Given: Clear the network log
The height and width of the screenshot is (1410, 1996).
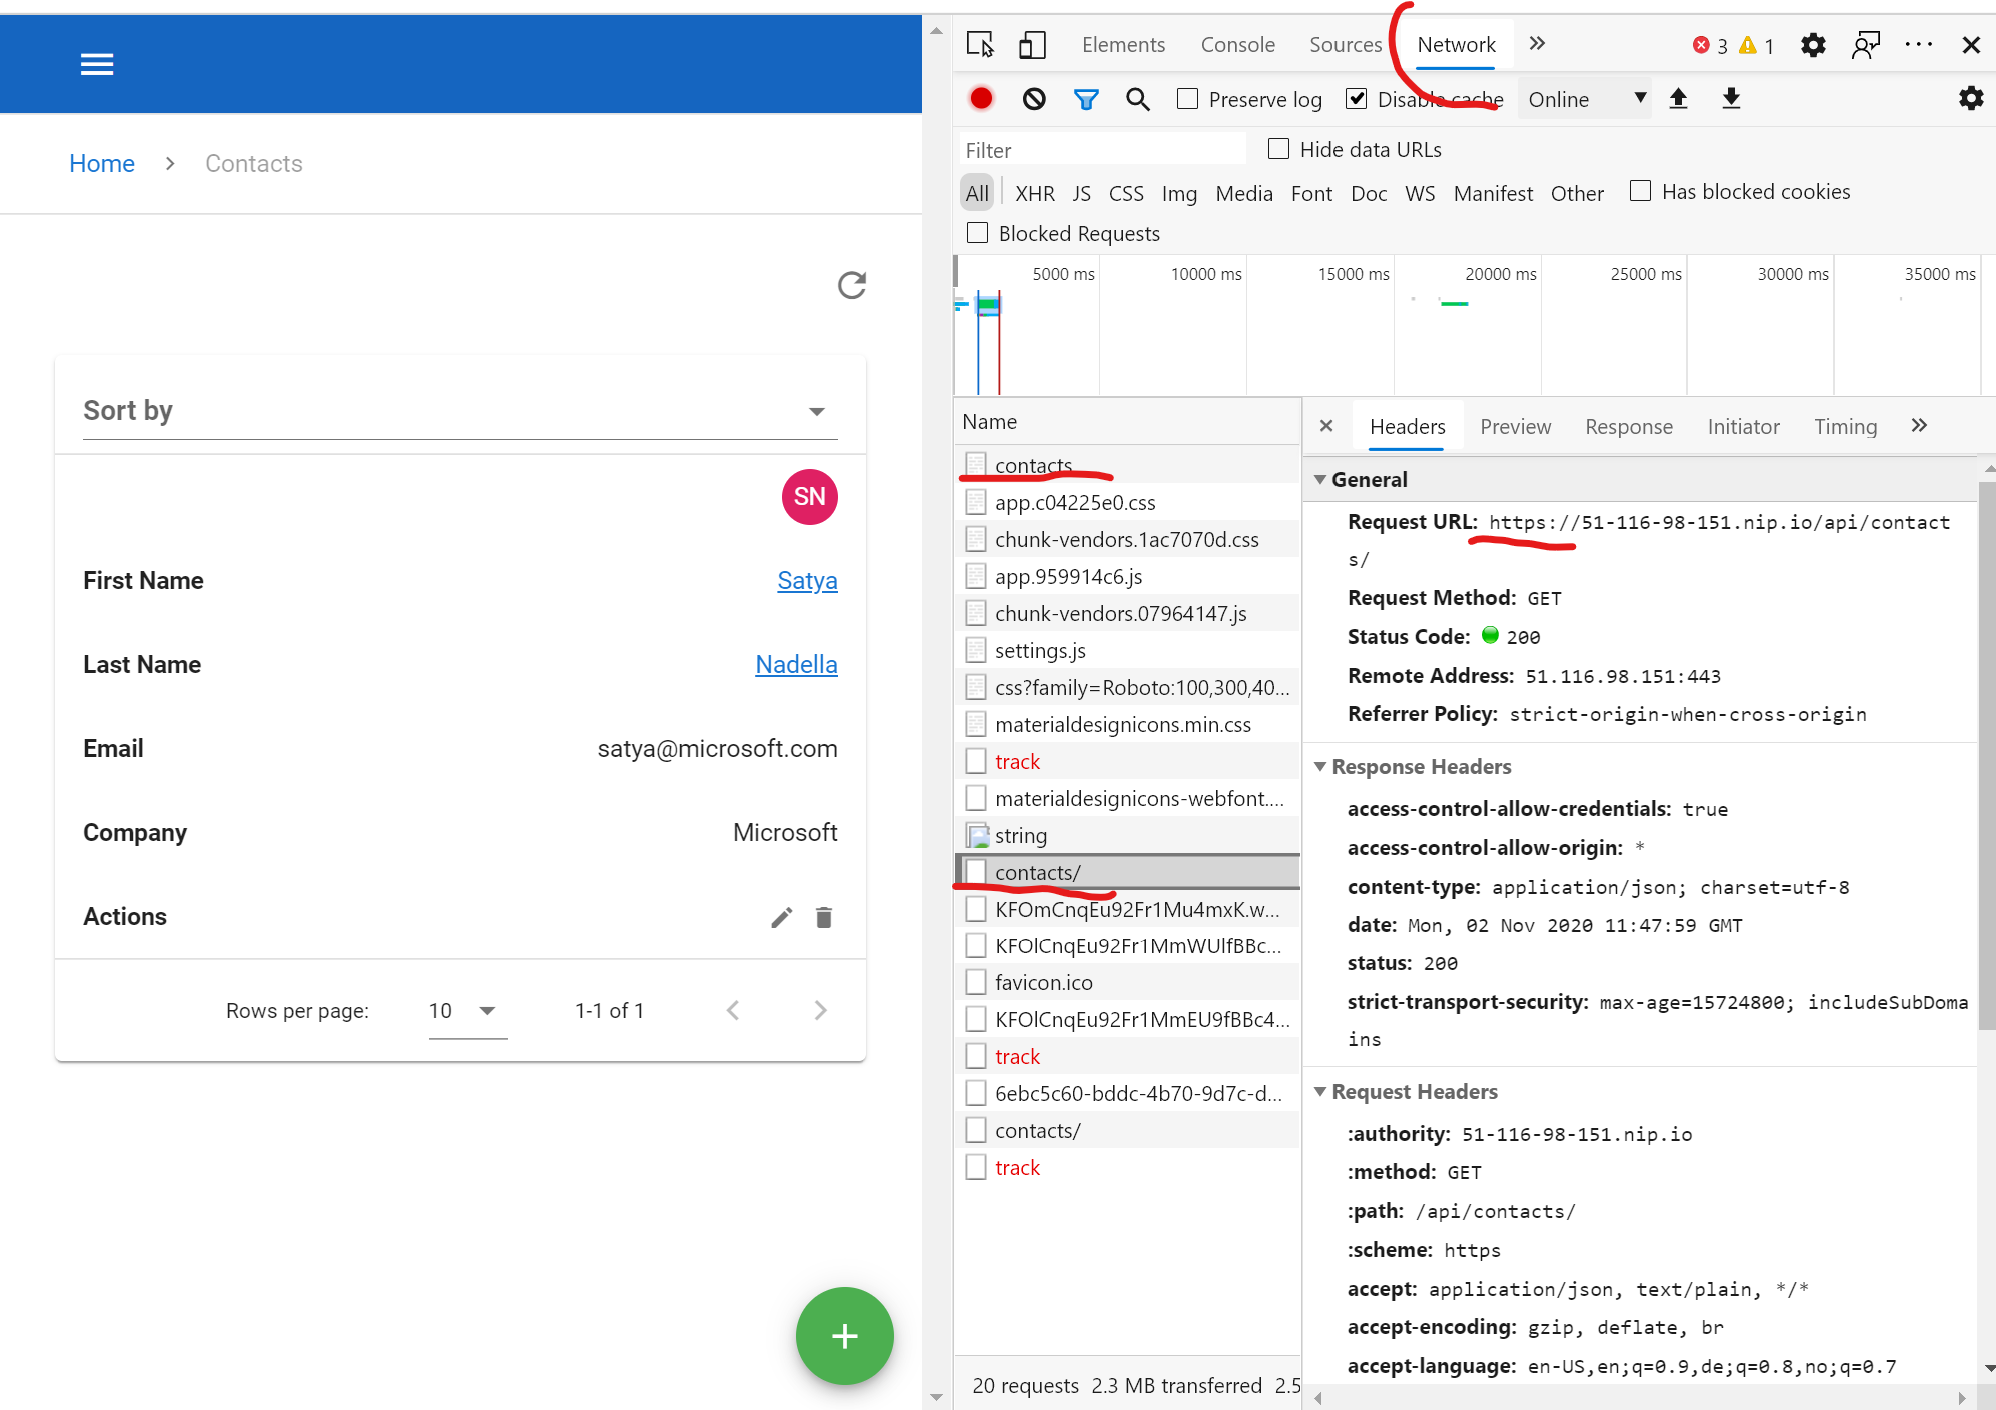Looking at the screenshot, I should (x=1034, y=98).
